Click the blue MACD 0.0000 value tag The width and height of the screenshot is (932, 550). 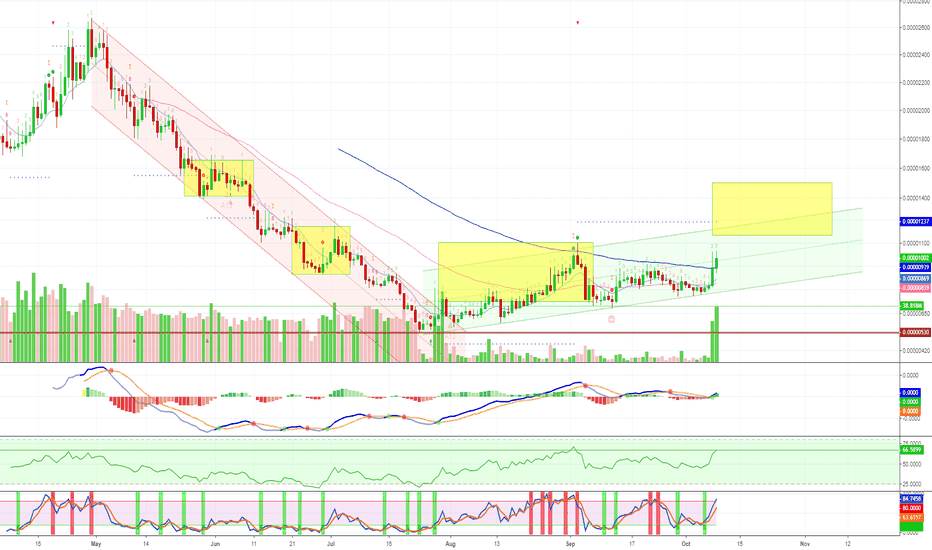coord(911,392)
